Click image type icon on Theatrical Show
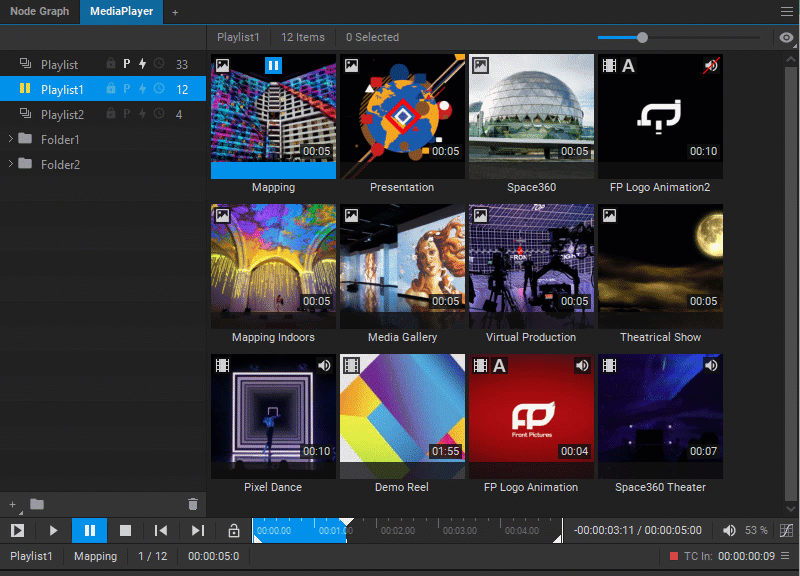 click(609, 215)
